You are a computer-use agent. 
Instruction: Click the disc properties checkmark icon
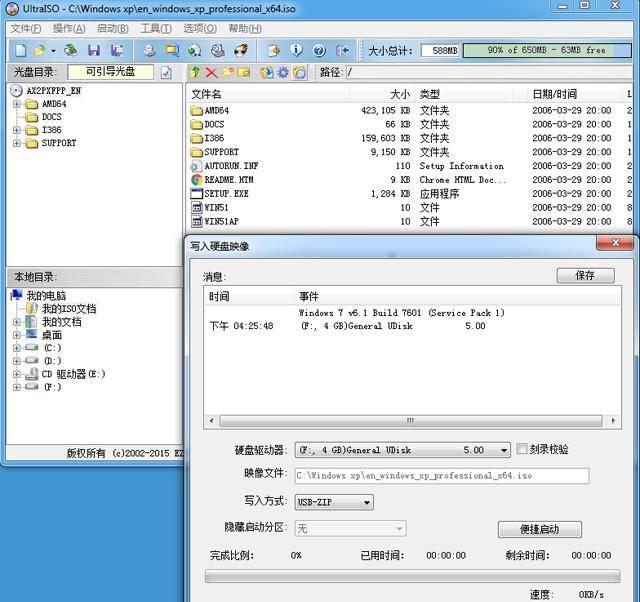click(x=166, y=73)
